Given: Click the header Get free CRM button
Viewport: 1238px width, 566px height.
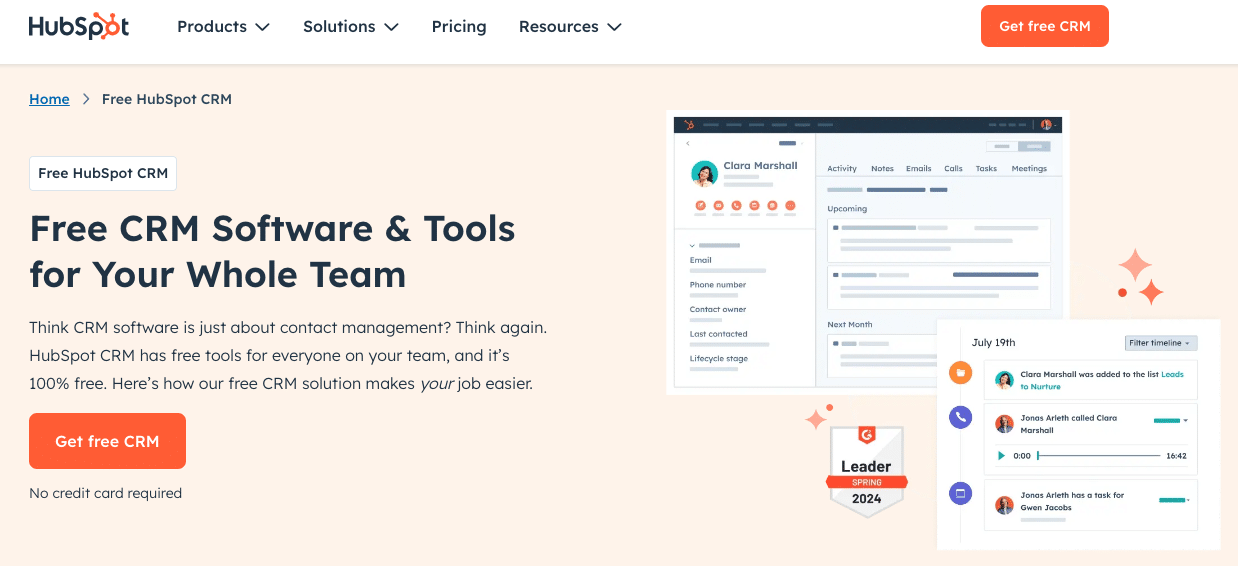Looking at the screenshot, I should 1044,26.
